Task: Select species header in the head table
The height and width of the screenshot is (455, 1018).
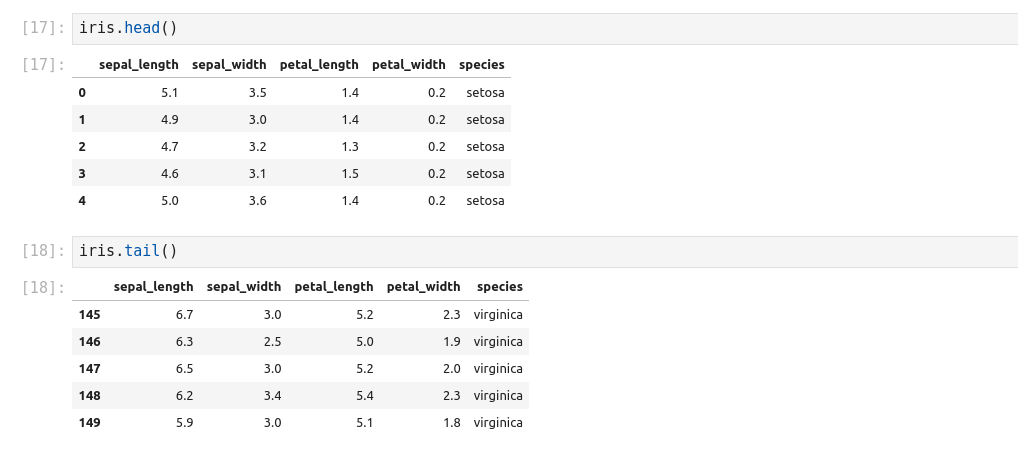Action: (x=482, y=65)
